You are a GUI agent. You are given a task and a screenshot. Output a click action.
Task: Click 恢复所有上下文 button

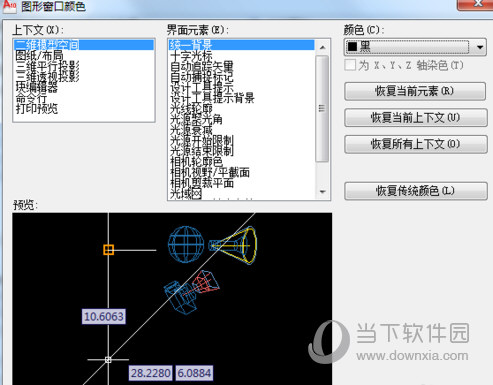pos(416,144)
